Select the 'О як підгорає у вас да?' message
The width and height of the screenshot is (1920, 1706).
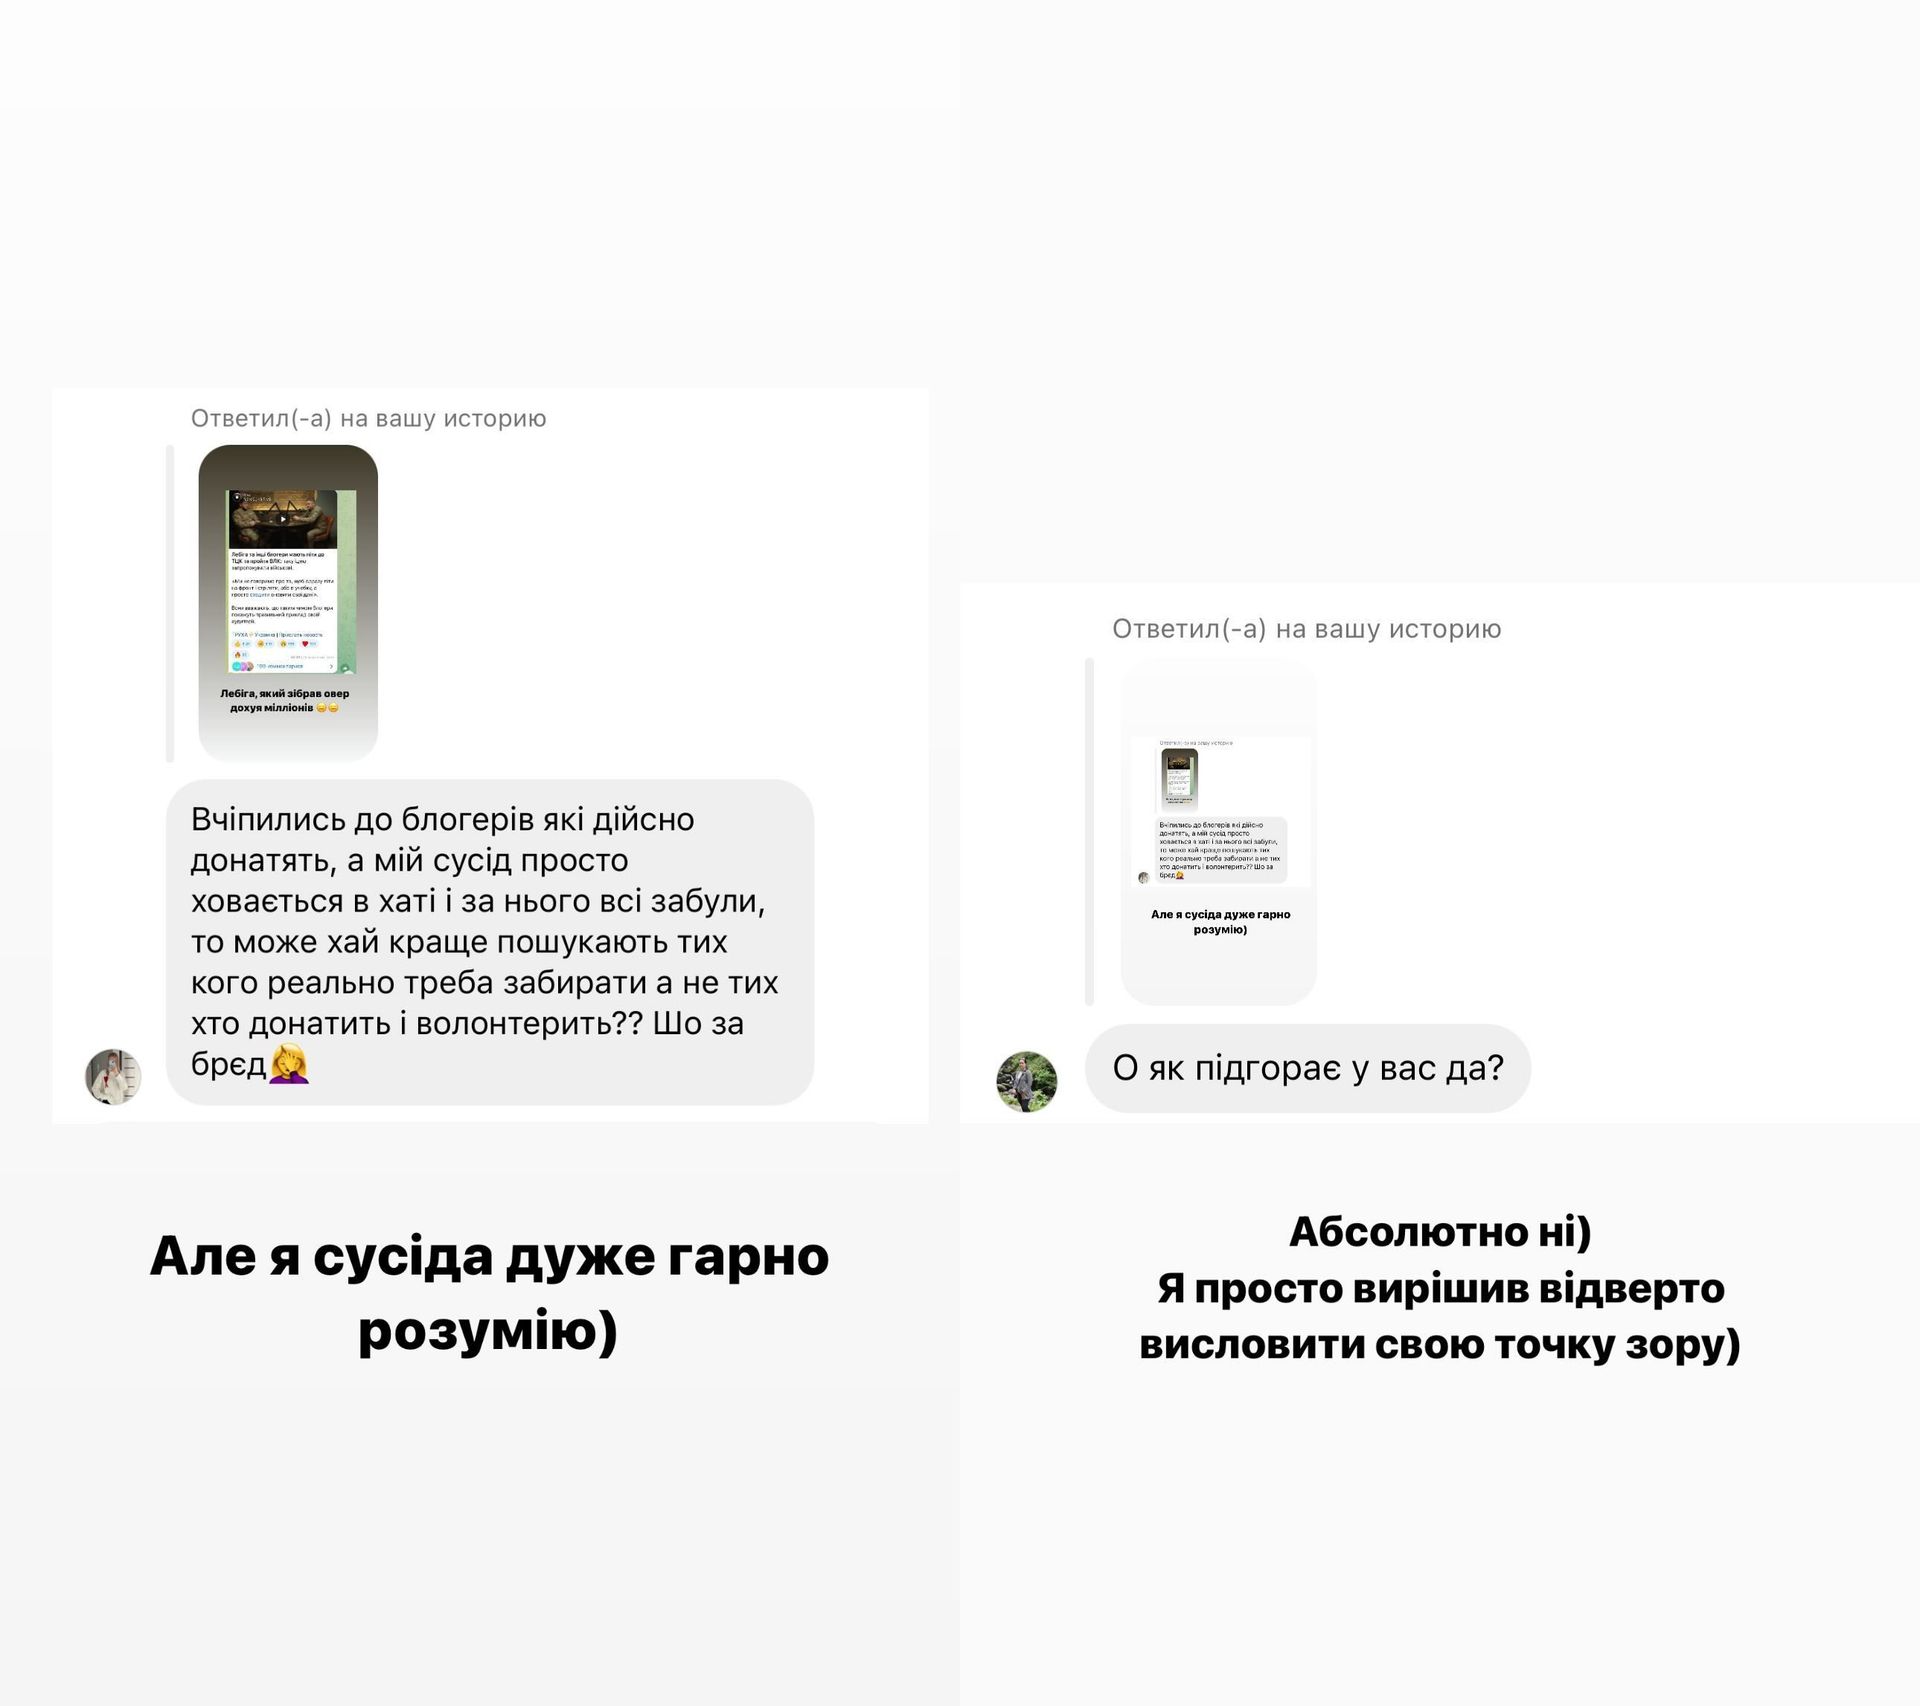tap(1308, 1068)
